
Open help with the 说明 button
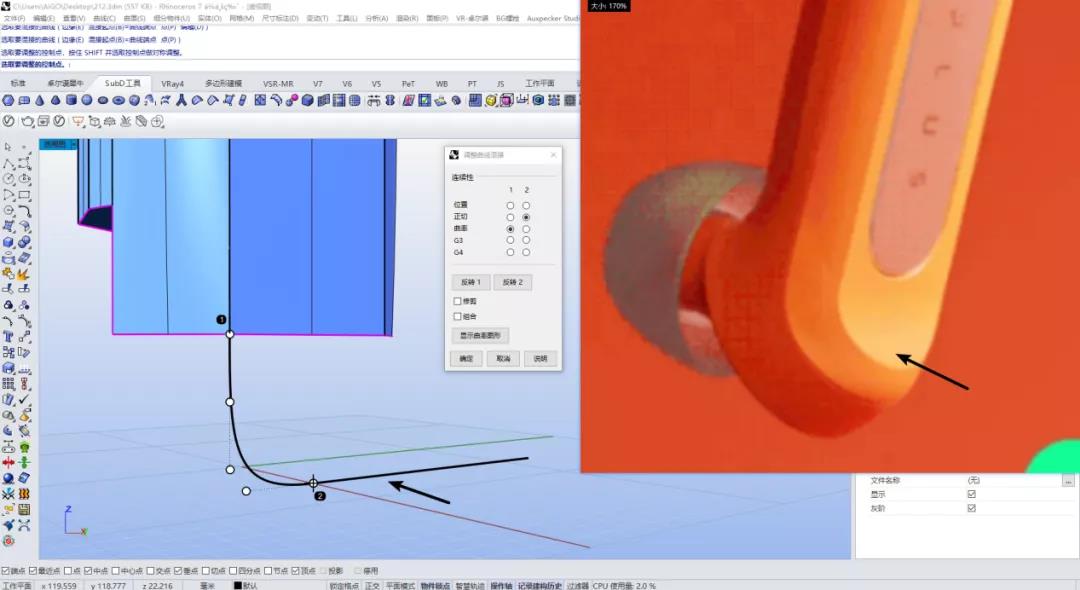pos(540,359)
